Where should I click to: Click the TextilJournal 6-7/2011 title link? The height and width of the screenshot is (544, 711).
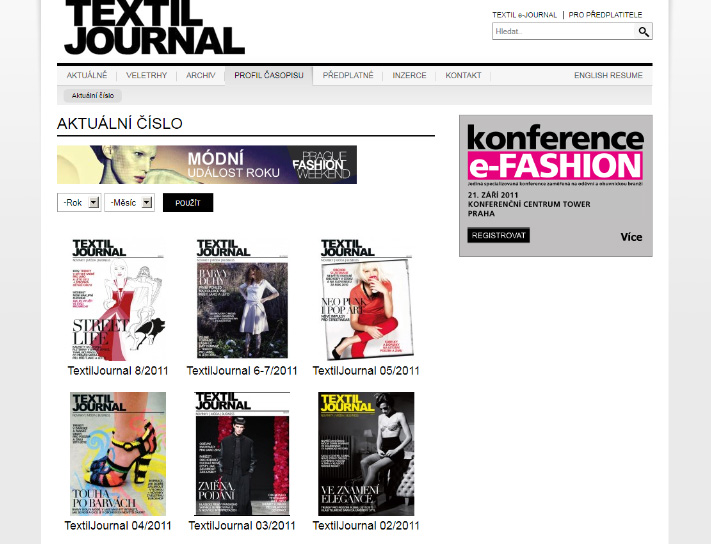point(242,371)
